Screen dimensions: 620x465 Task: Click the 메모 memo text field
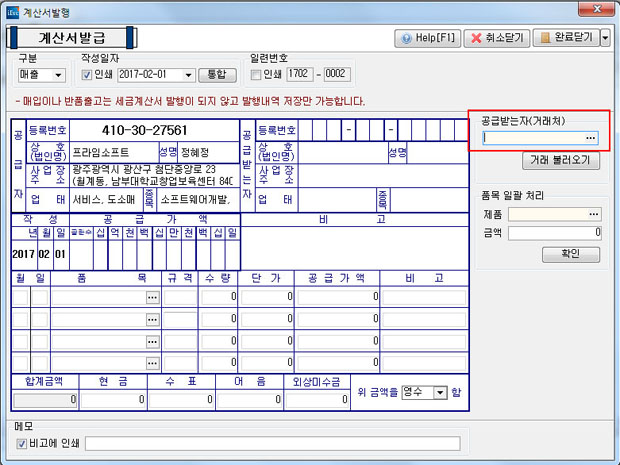(x=272, y=443)
